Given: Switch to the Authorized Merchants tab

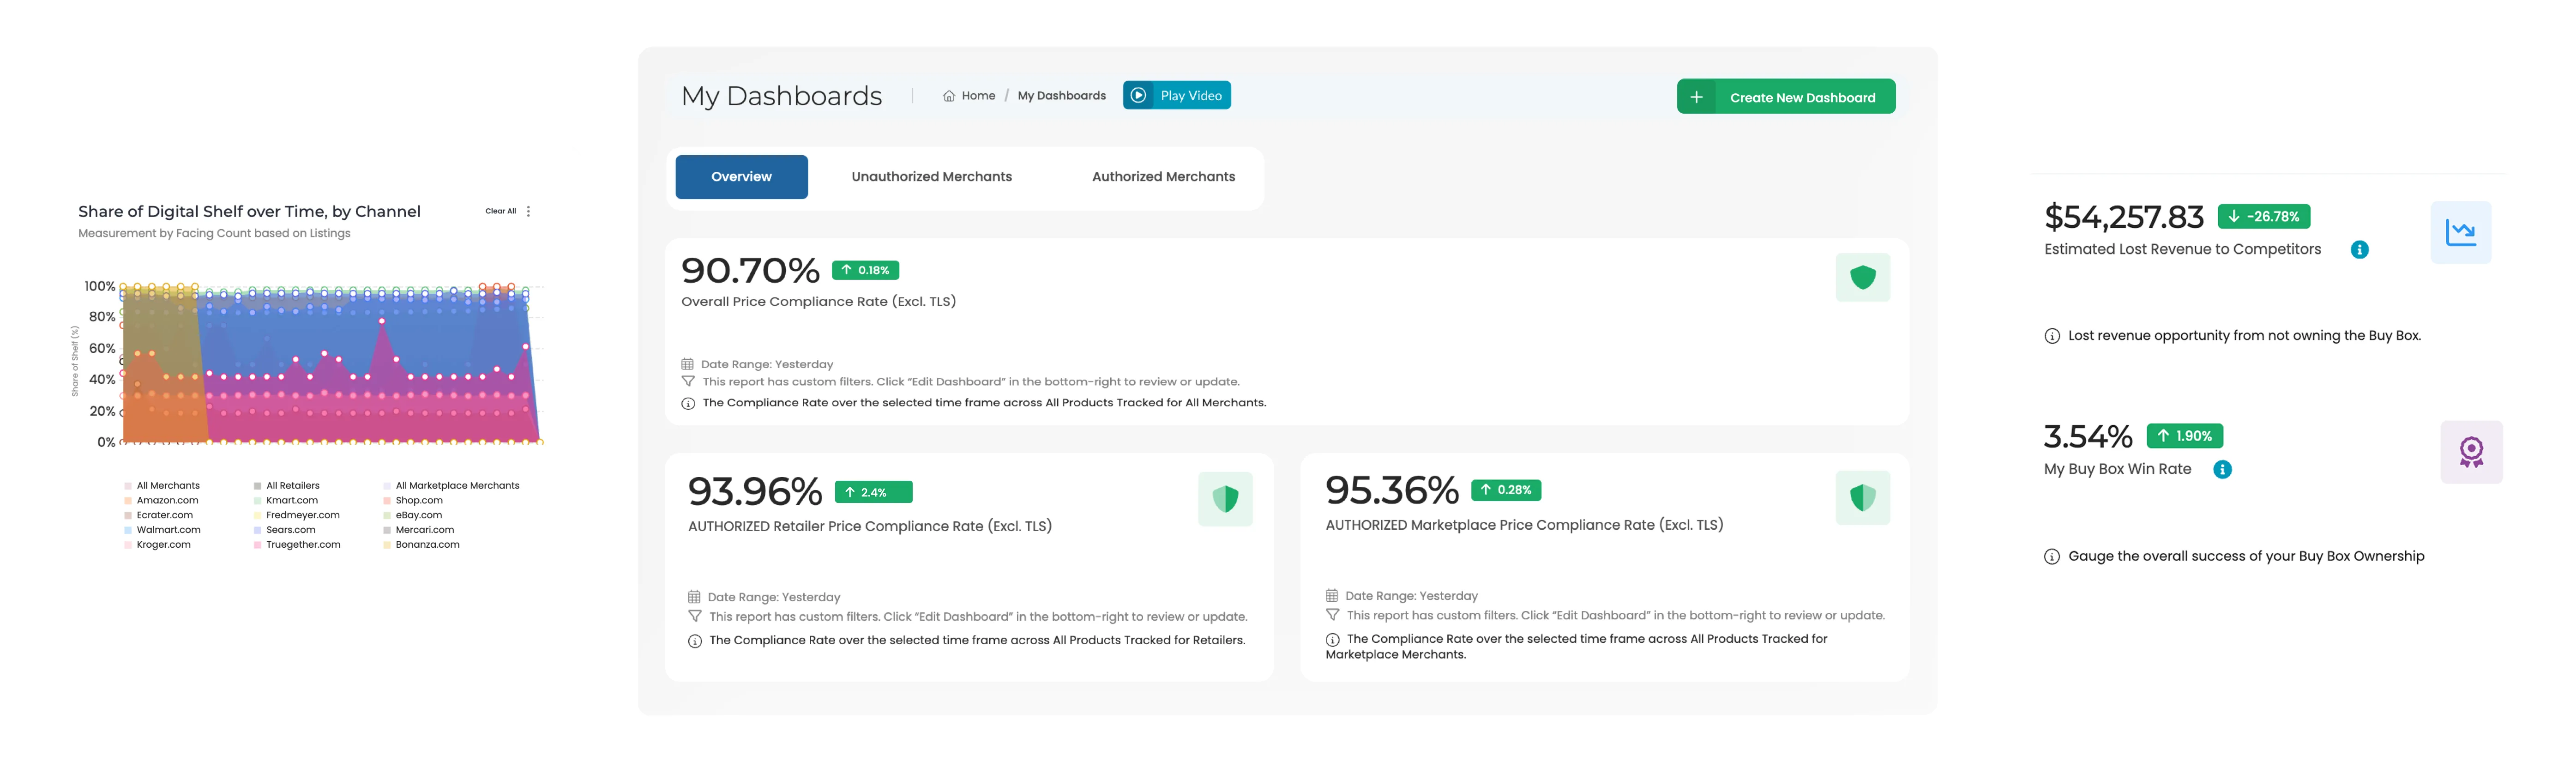Looking at the screenshot, I should [1163, 177].
